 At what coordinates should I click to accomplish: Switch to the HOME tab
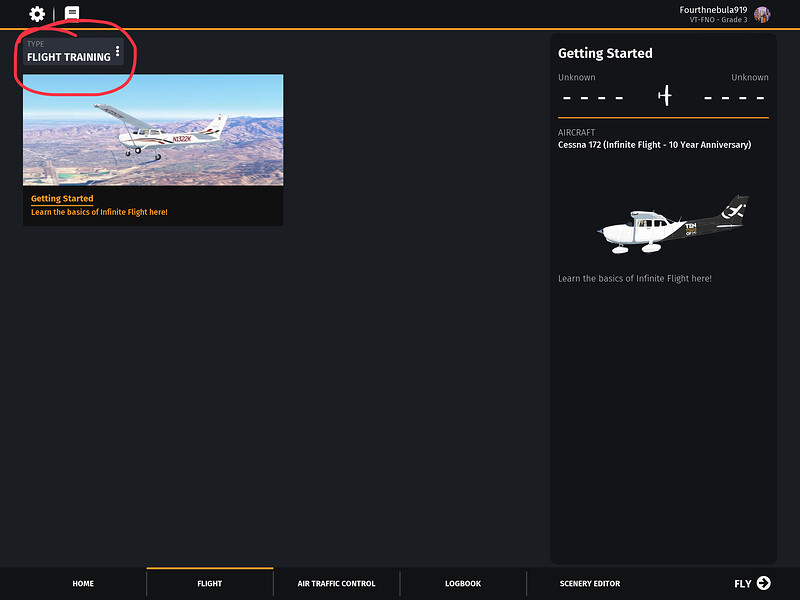(x=83, y=583)
